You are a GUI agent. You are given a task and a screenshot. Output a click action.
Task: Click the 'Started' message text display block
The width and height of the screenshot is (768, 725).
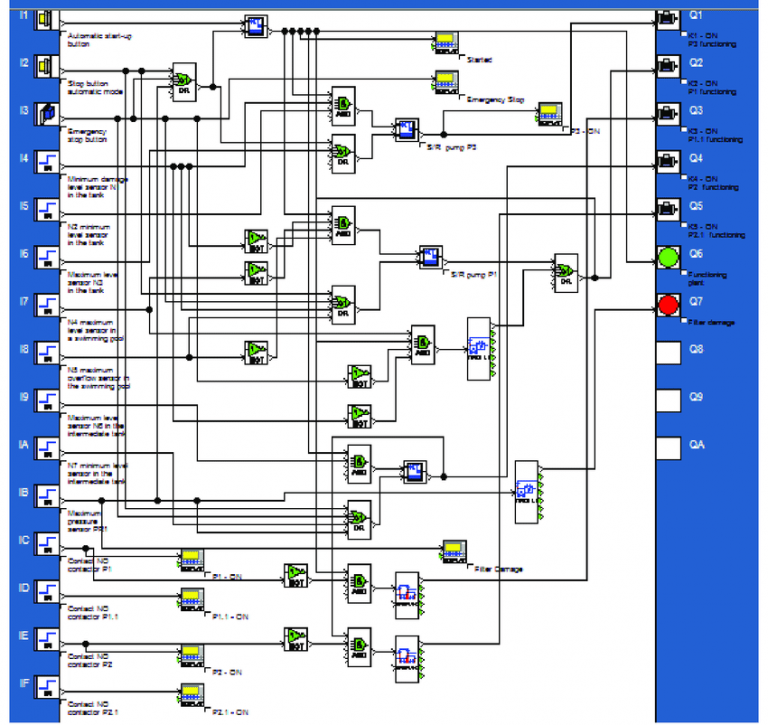446,43
